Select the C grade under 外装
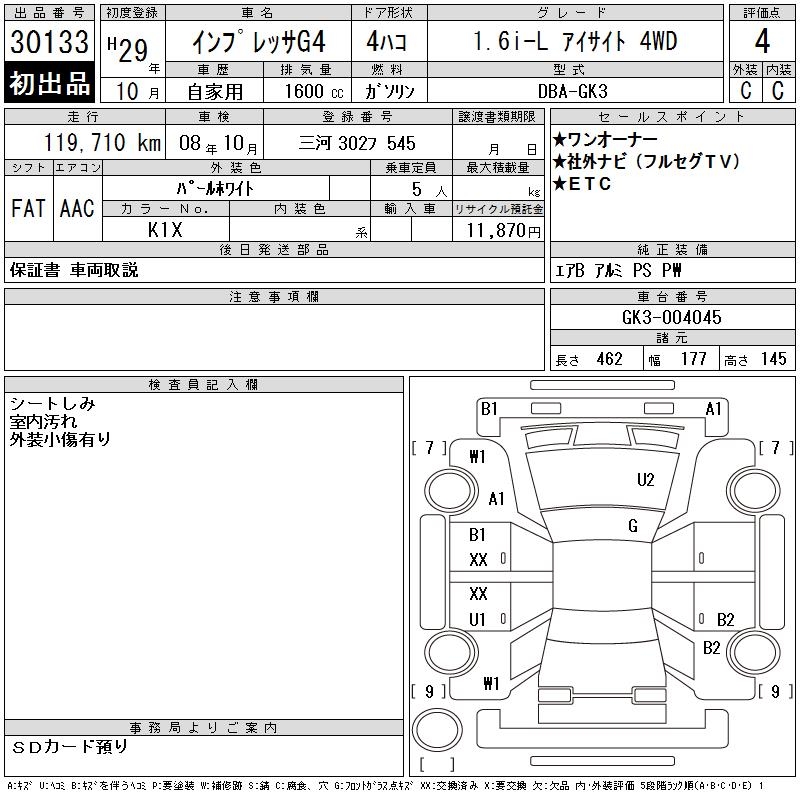The image size is (800, 800). (x=745, y=91)
